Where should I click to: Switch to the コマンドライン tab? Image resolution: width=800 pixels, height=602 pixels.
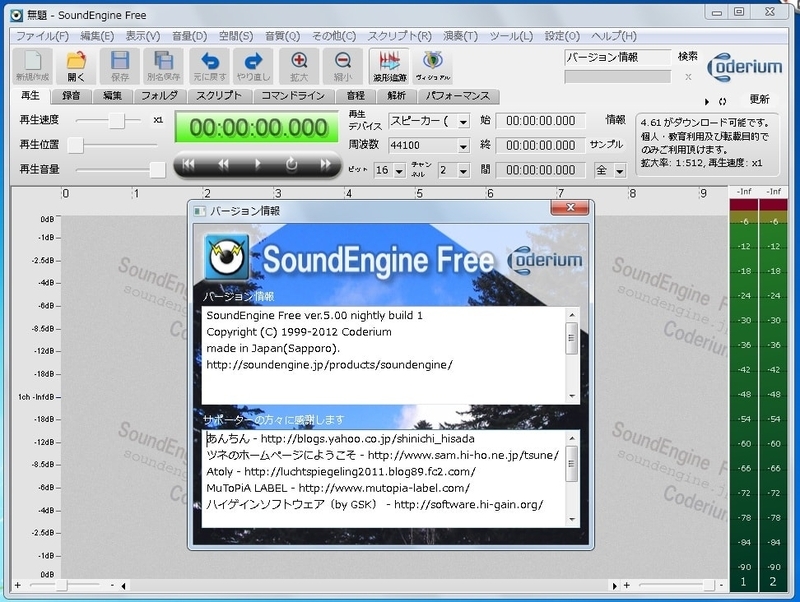(293, 96)
